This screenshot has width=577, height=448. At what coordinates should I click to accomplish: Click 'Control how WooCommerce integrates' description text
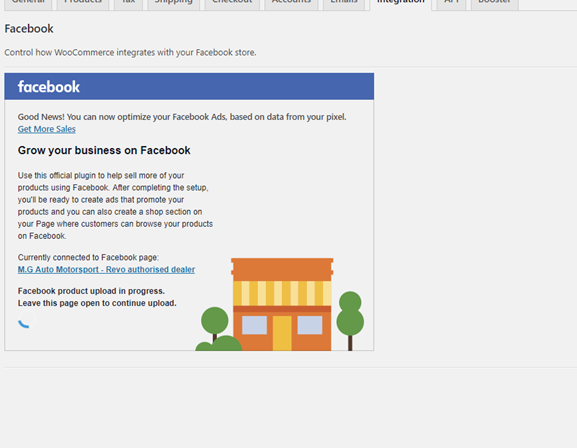[130, 53]
